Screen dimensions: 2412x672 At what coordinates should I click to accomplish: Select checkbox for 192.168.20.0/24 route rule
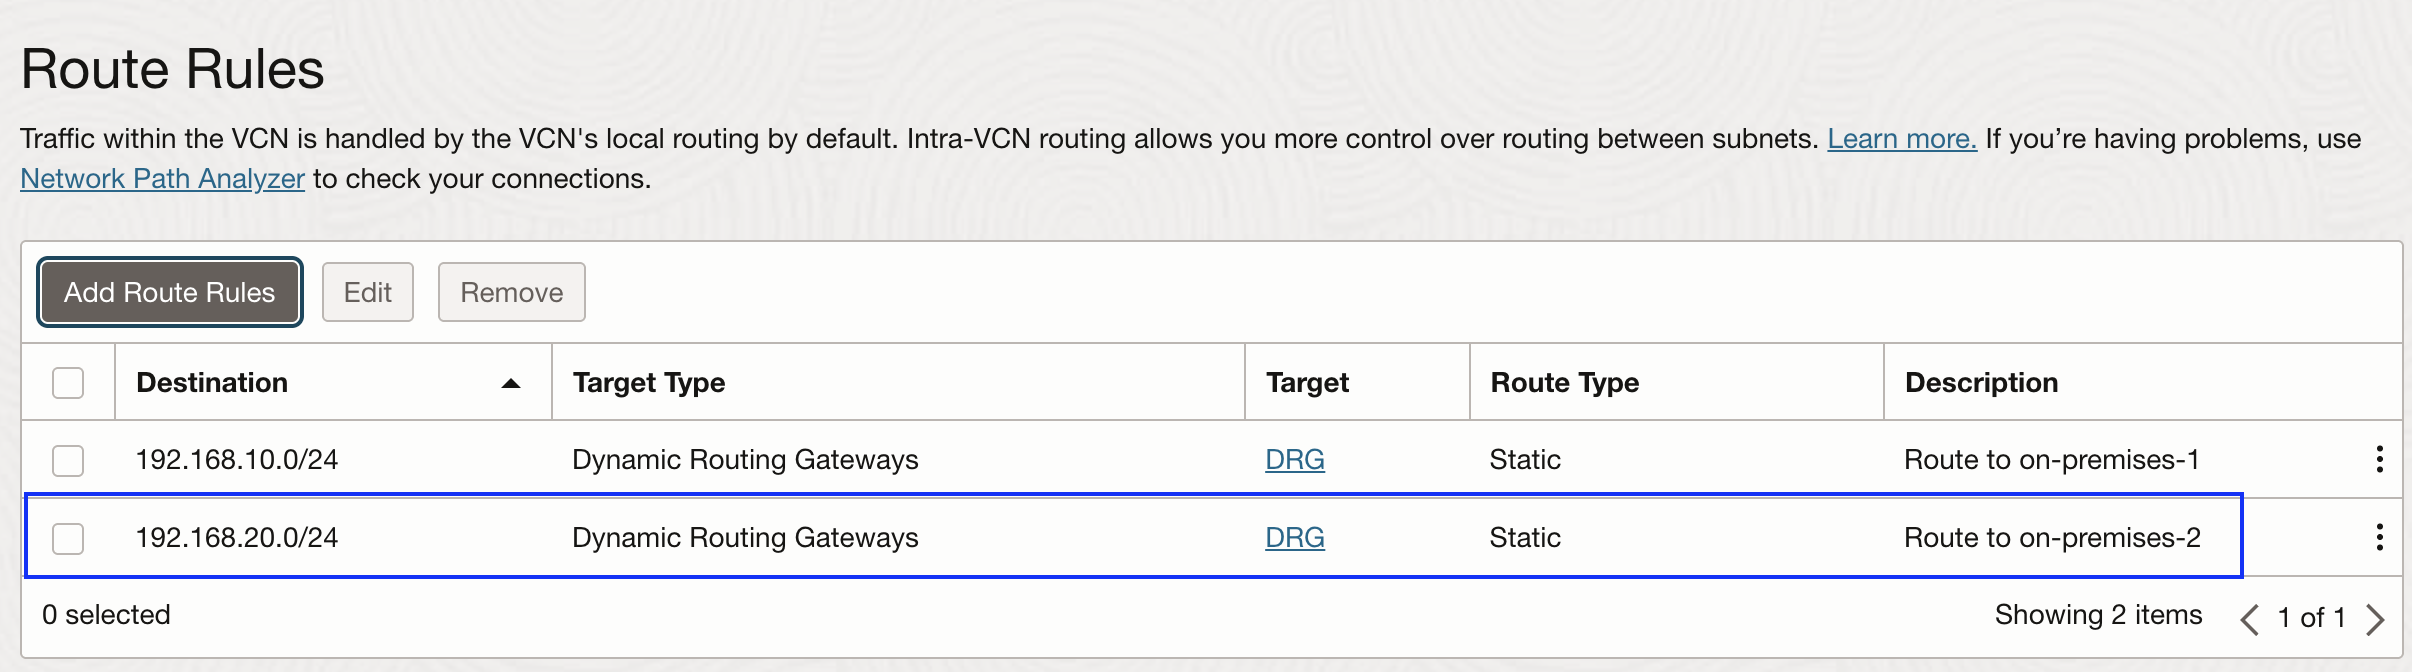[x=67, y=537]
